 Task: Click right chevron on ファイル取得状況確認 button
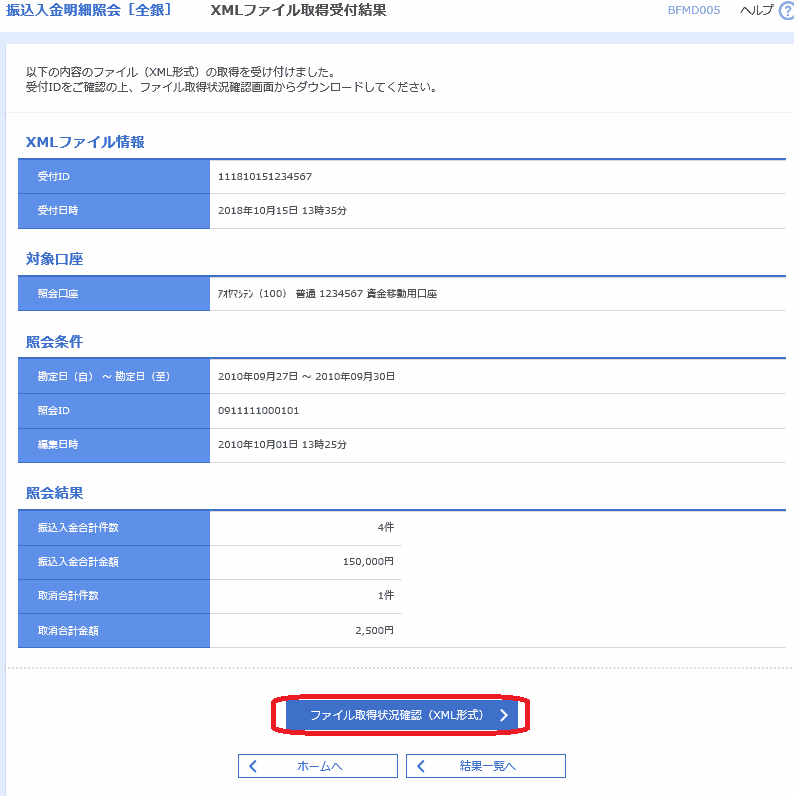pyautogui.click(x=504, y=715)
